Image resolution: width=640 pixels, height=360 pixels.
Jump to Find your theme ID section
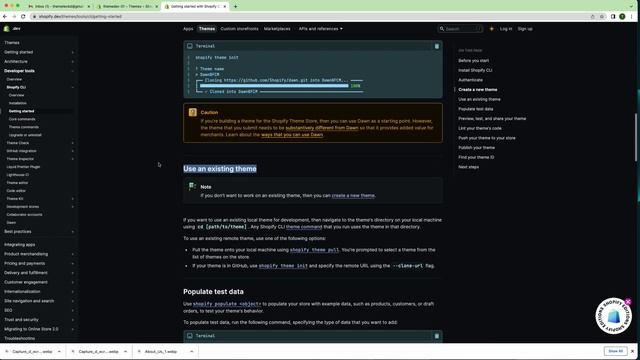coord(476,158)
